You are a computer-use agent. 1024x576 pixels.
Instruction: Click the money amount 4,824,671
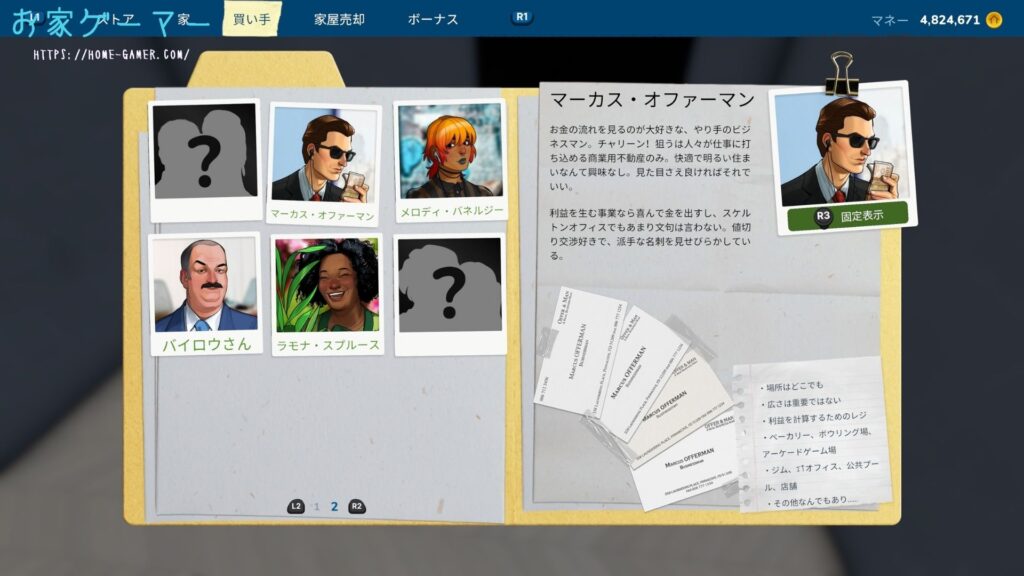[950, 20]
